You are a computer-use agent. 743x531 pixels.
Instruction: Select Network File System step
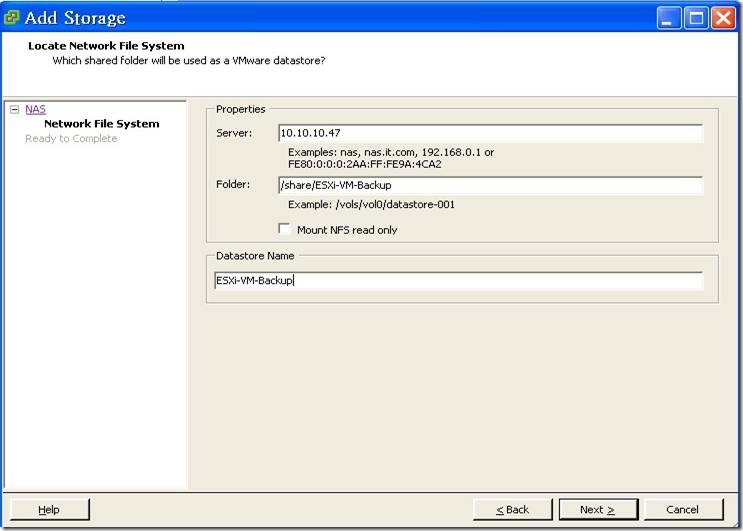click(x=102, y=124)
